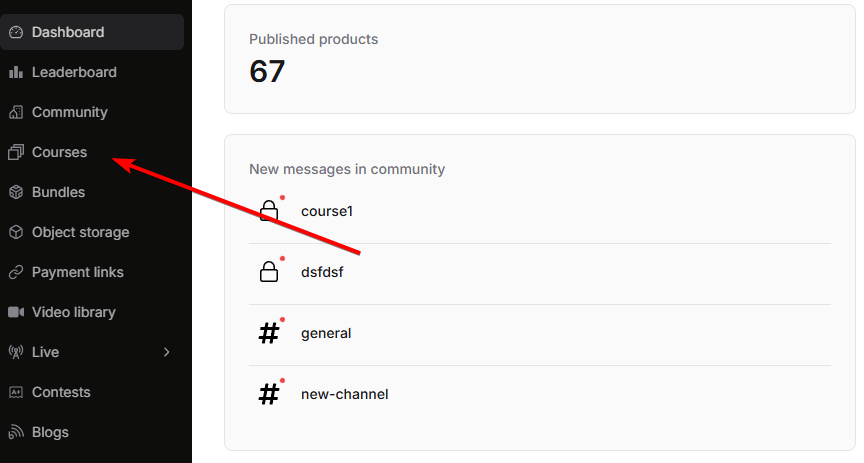Open the general channel
This screenshot has height=463, width=864.
click(x=326, y=333)
